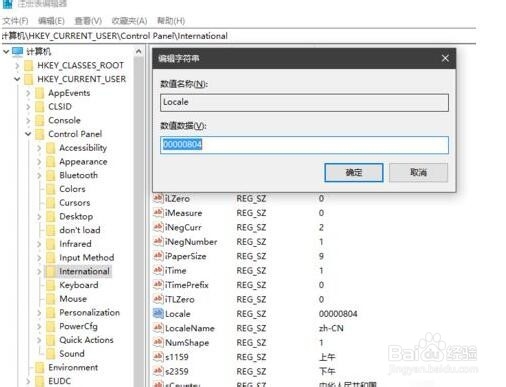Image resolution: width=506 pixels, height=387 pixels.
Task: Click the 确定 button in the dialog
Action: click(x=354, y=172)
